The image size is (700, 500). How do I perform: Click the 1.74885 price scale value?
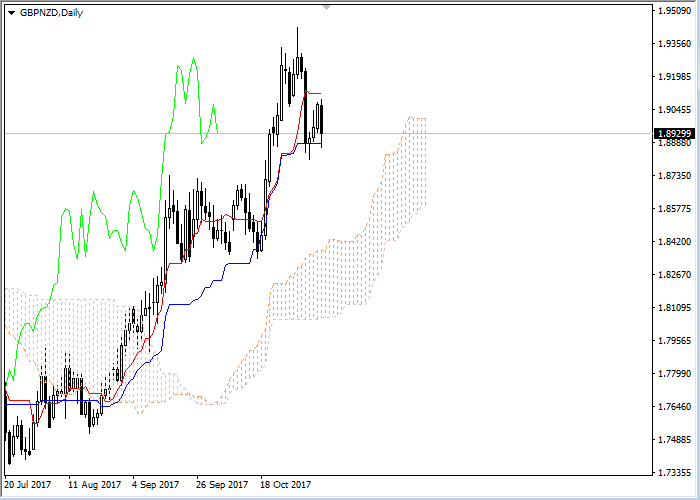coord(674,440)
